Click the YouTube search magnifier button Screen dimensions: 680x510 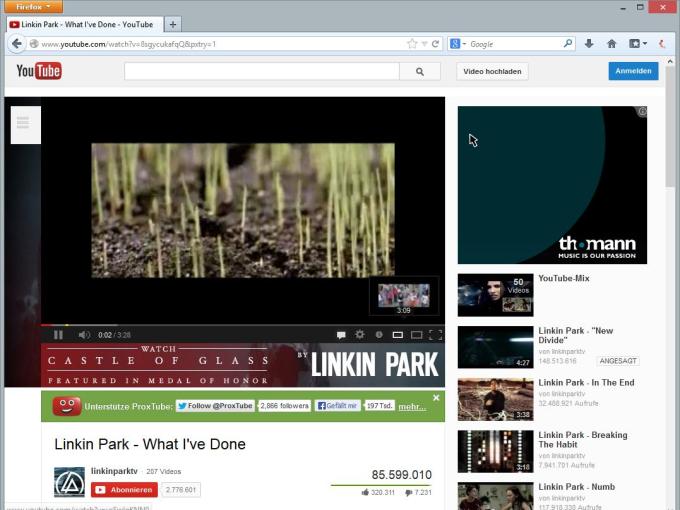[419, 71]
